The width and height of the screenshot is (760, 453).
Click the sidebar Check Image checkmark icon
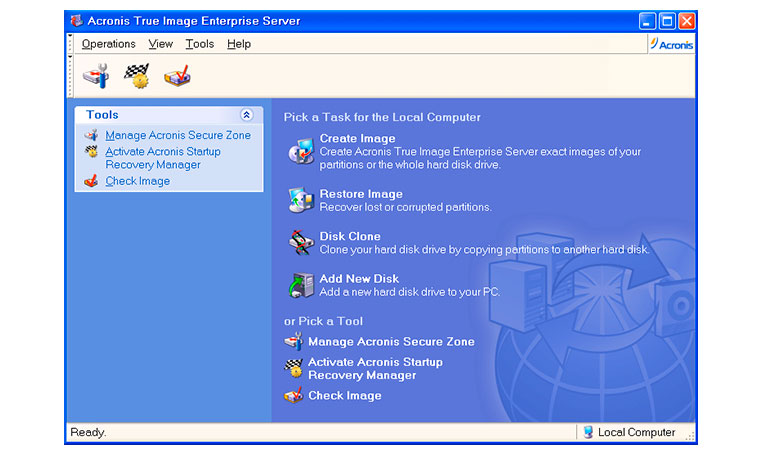91,181
